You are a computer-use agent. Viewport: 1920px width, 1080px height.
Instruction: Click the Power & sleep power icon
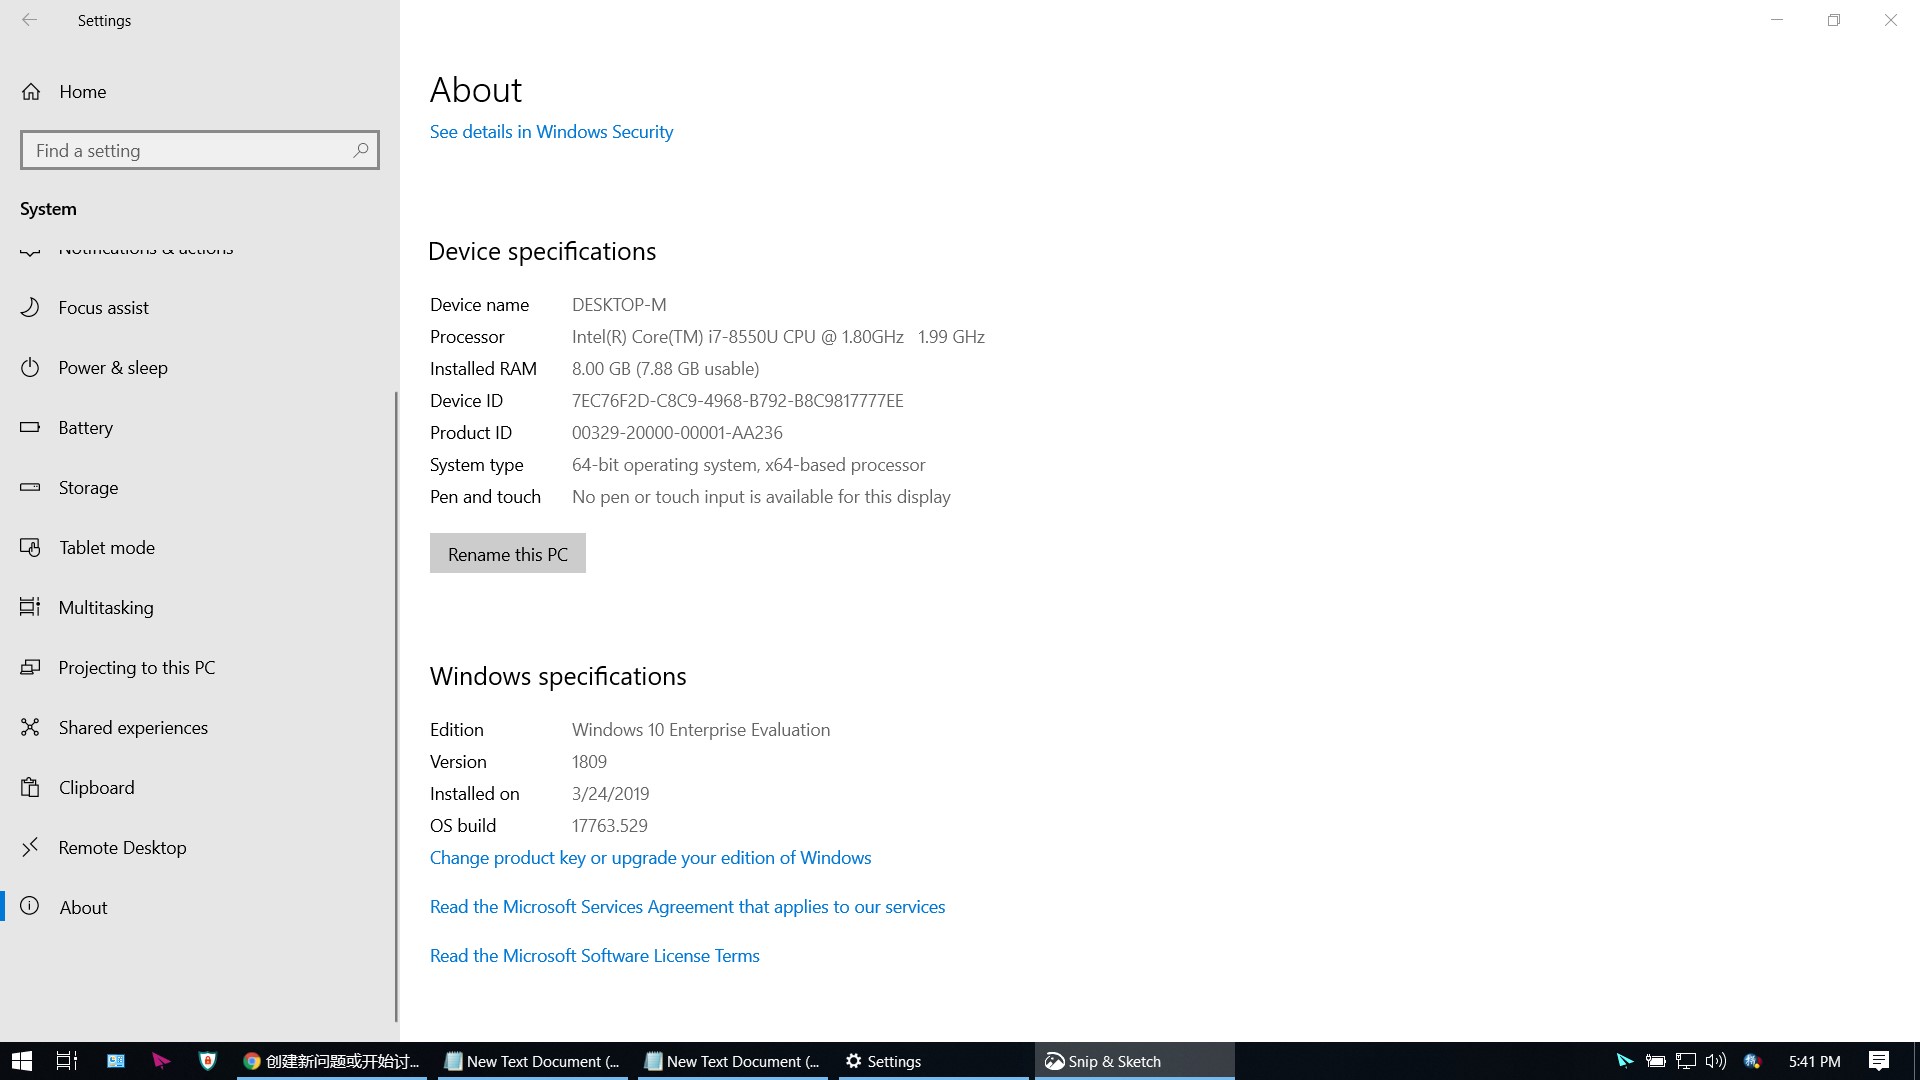[x=30, y=367]
